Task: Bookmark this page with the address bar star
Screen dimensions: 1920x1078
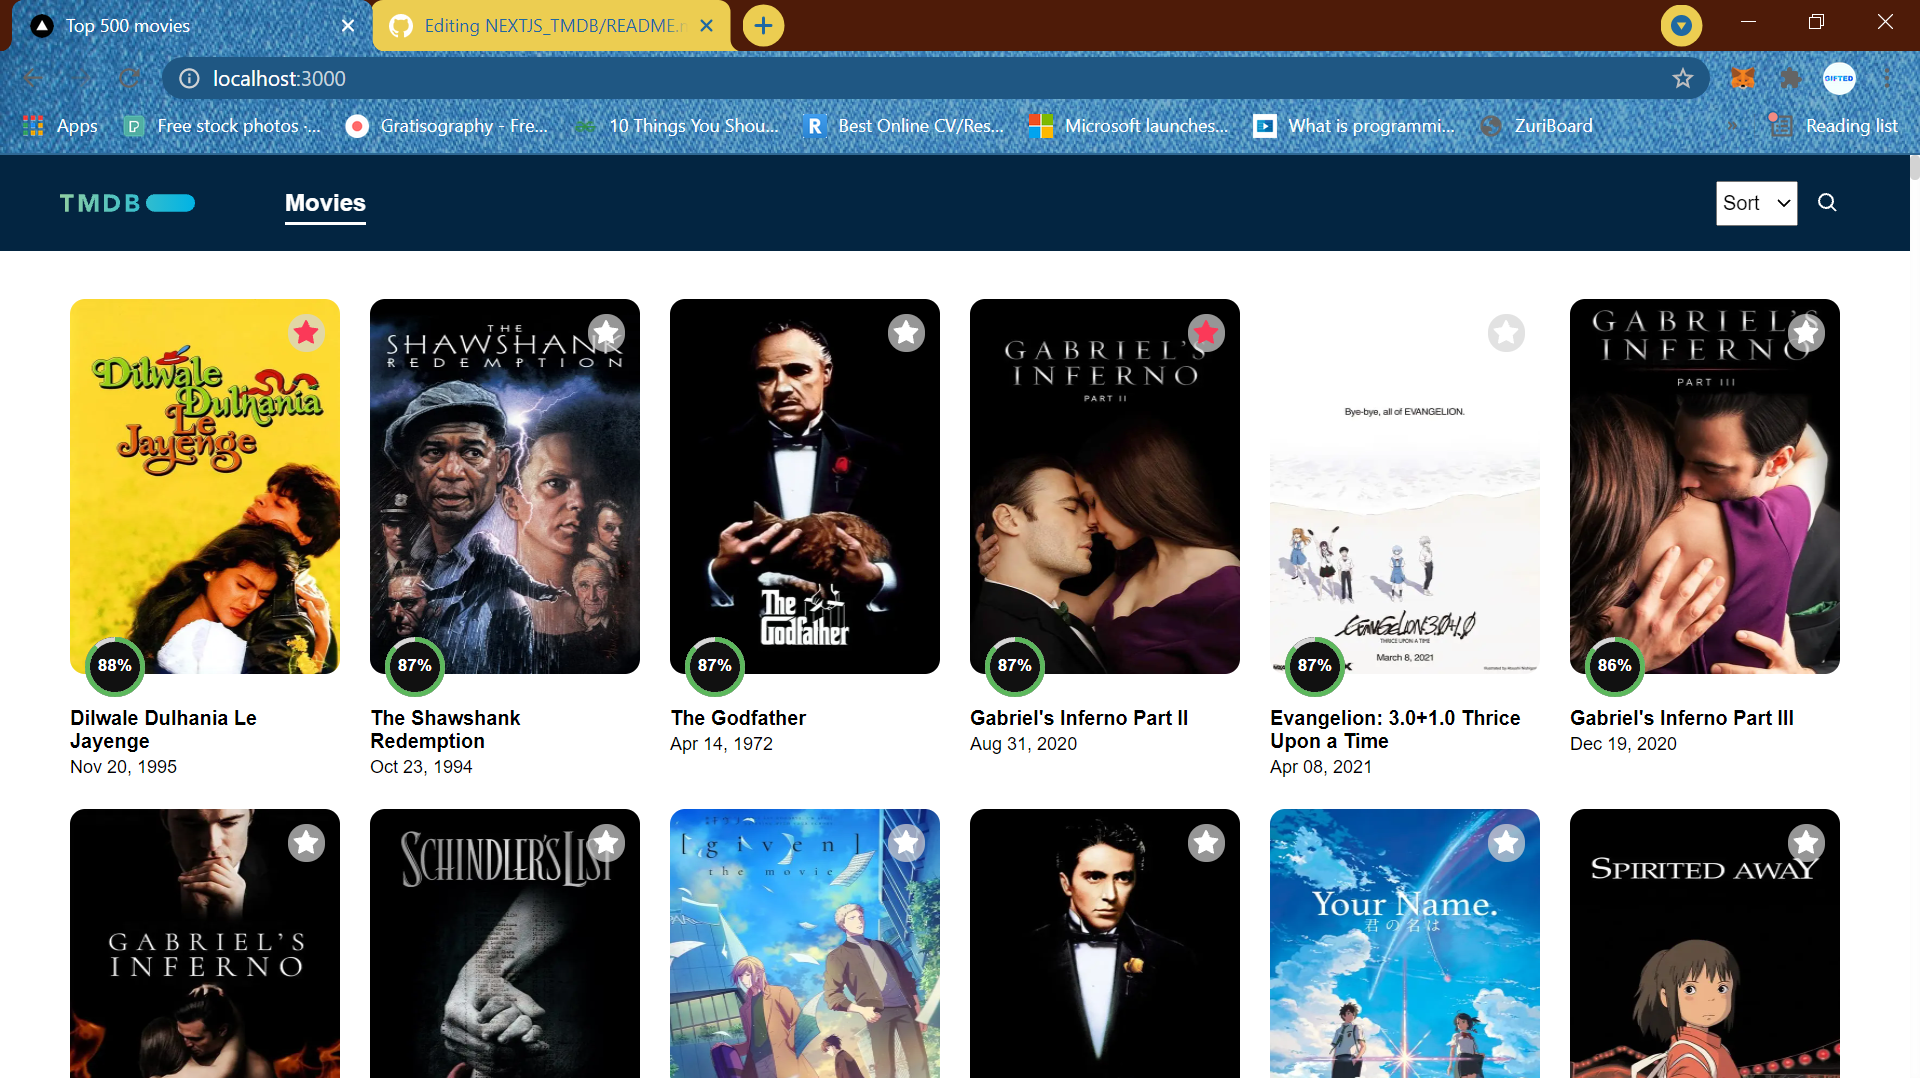Action: [1683, 78]
